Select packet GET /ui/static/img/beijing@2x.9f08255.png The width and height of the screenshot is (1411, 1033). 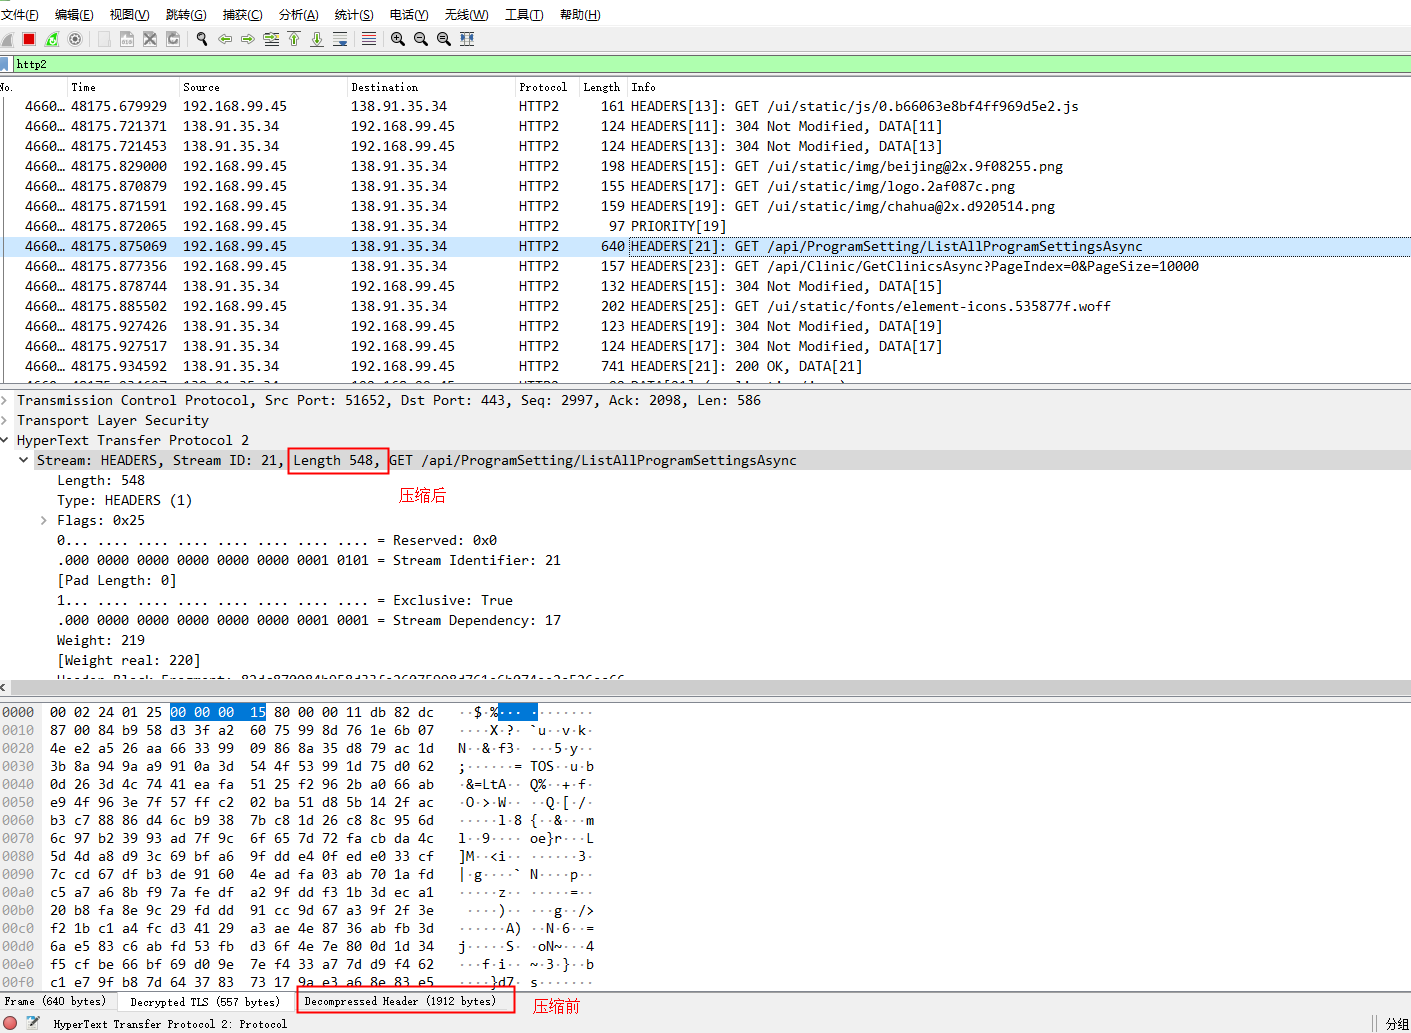click(705, 166)
